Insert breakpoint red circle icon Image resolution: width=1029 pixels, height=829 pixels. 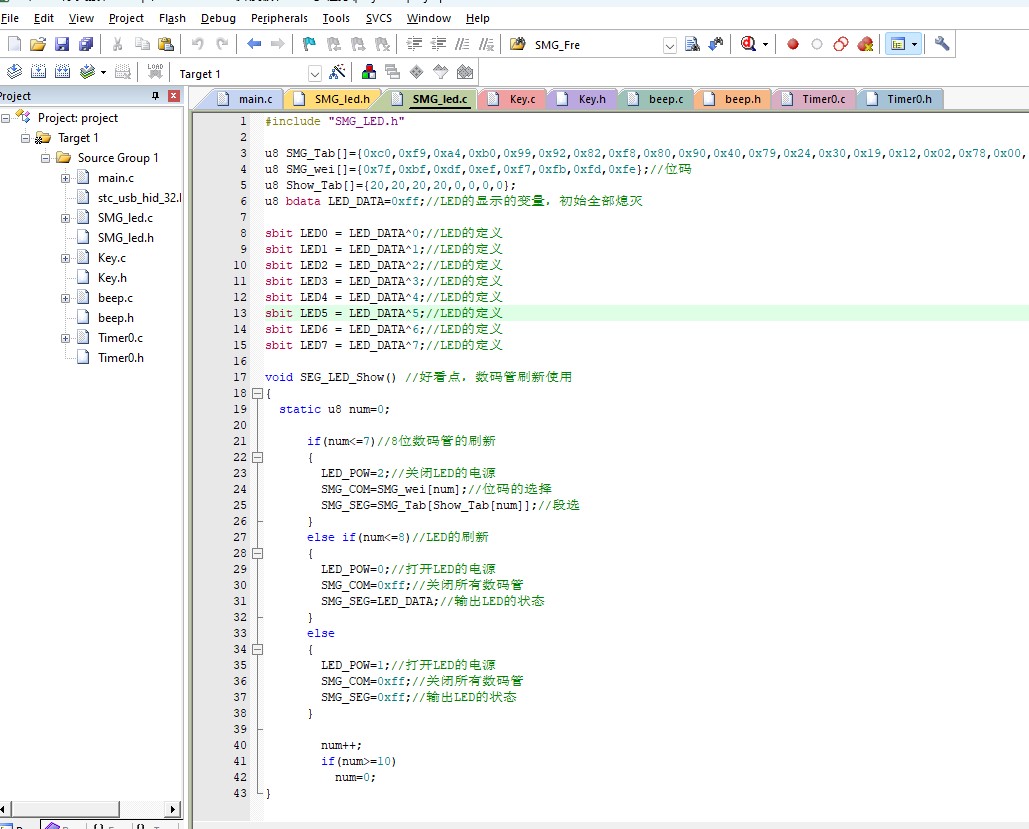793,44
